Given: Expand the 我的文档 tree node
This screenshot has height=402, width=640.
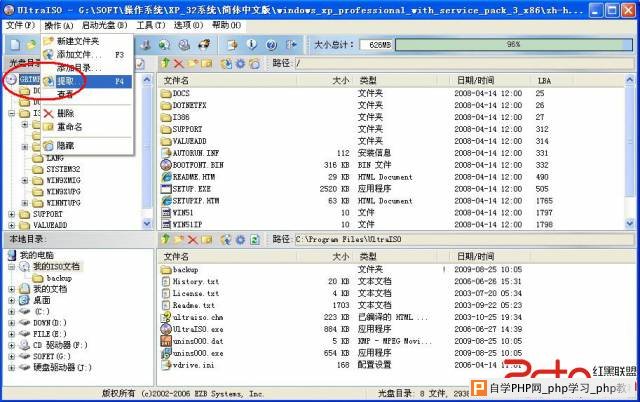Looking at the screenshot, I should pos(12,289).
